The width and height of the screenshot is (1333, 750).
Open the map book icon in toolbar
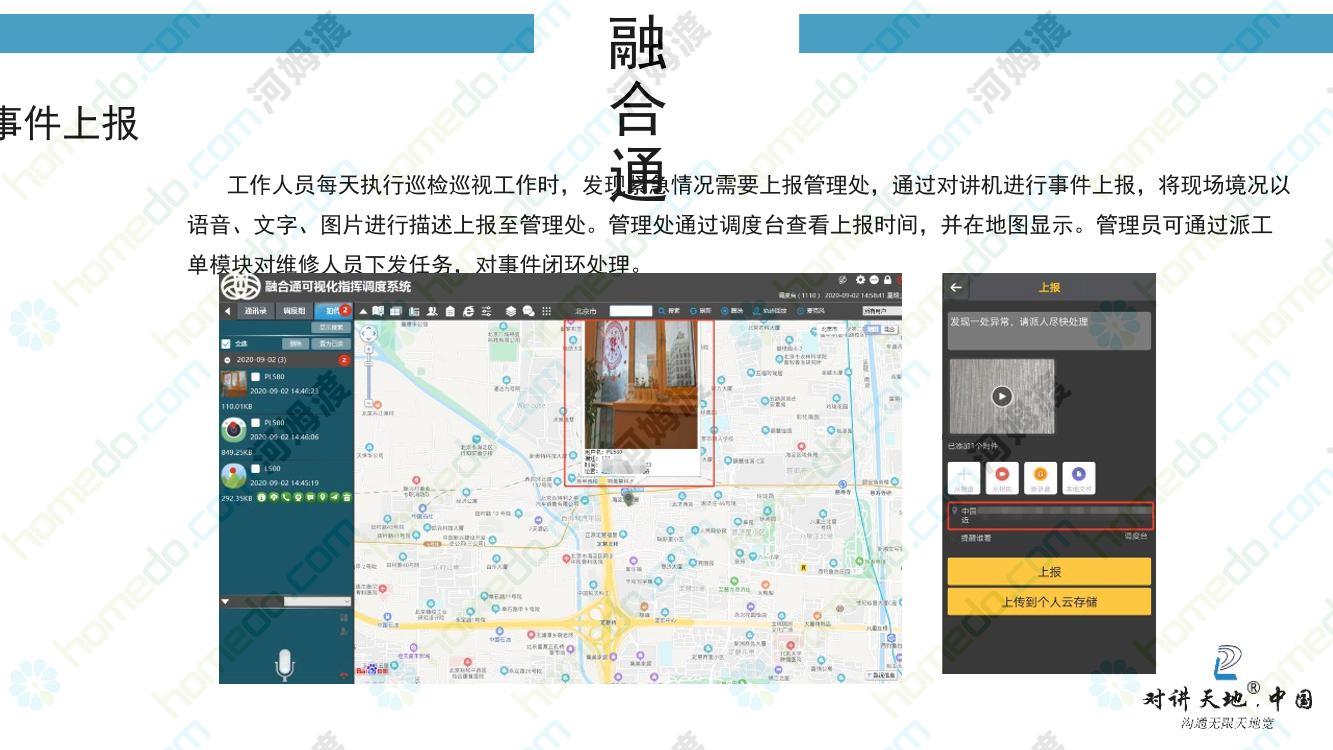[x=378, y=311]
